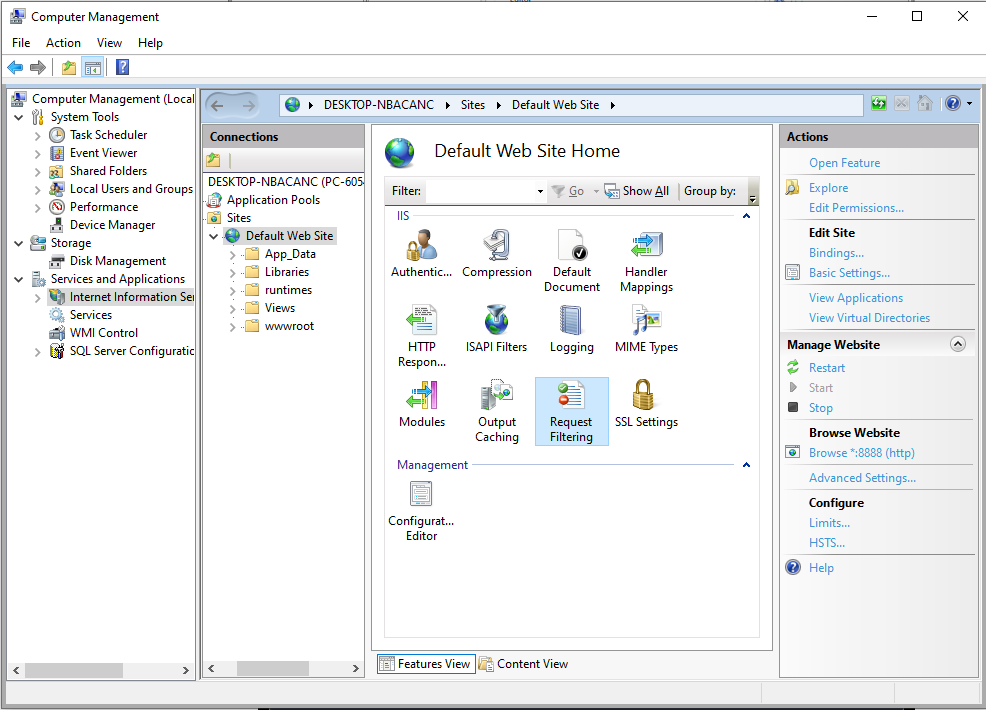Collapse the Storage node
This screenshot has height=710, width=986.
pyautogui.click(x=19, y=243)
